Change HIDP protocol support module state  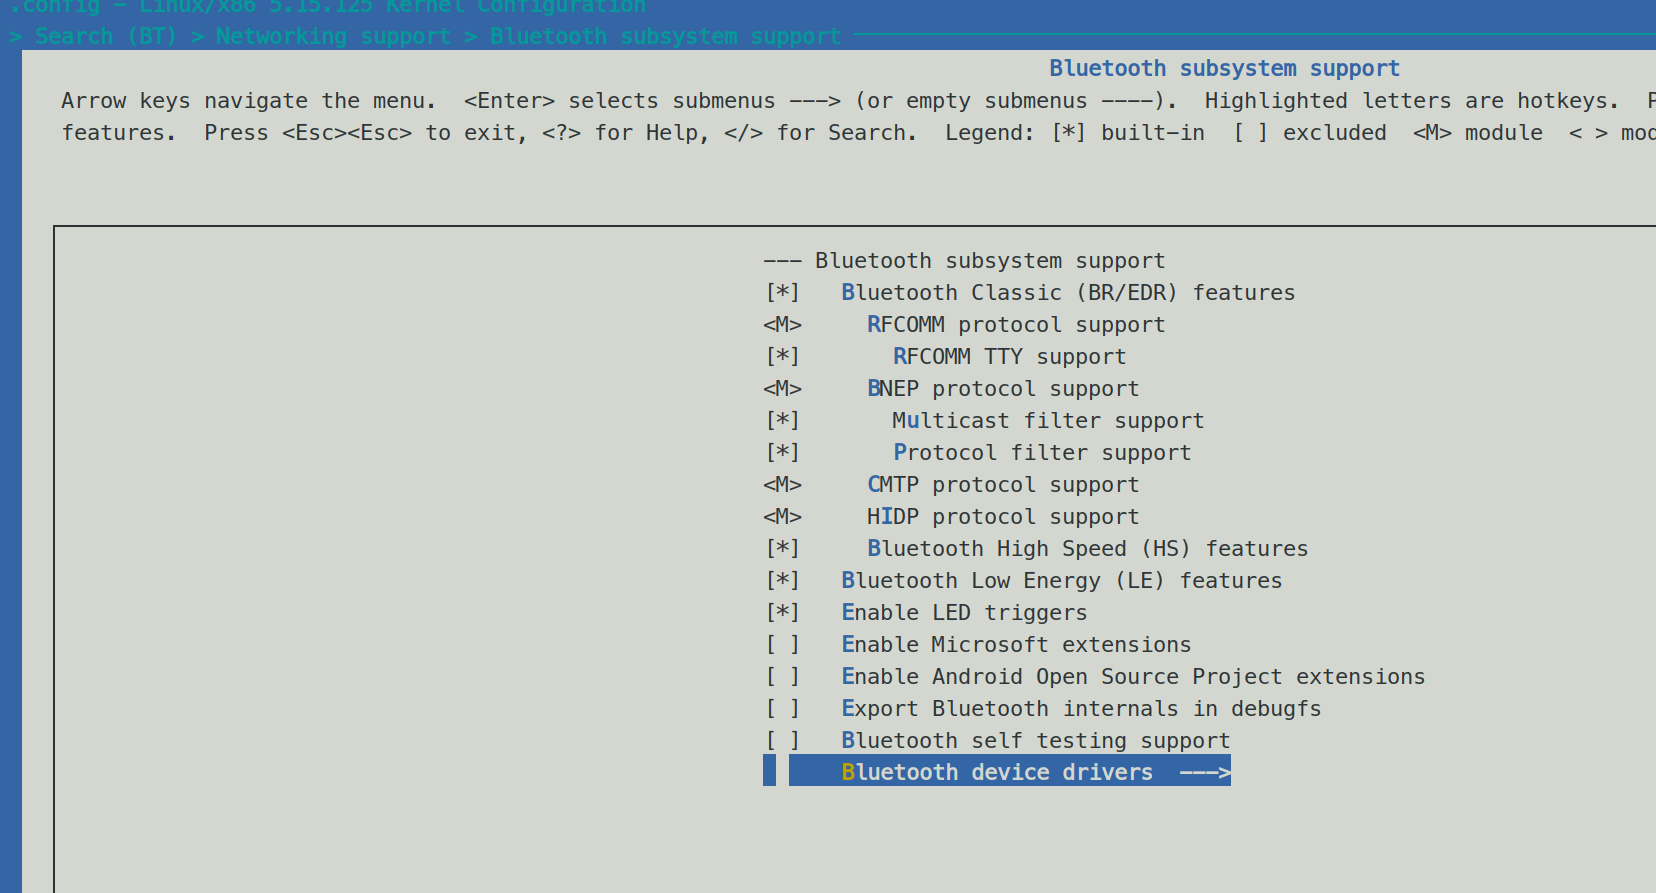point(782,517)
